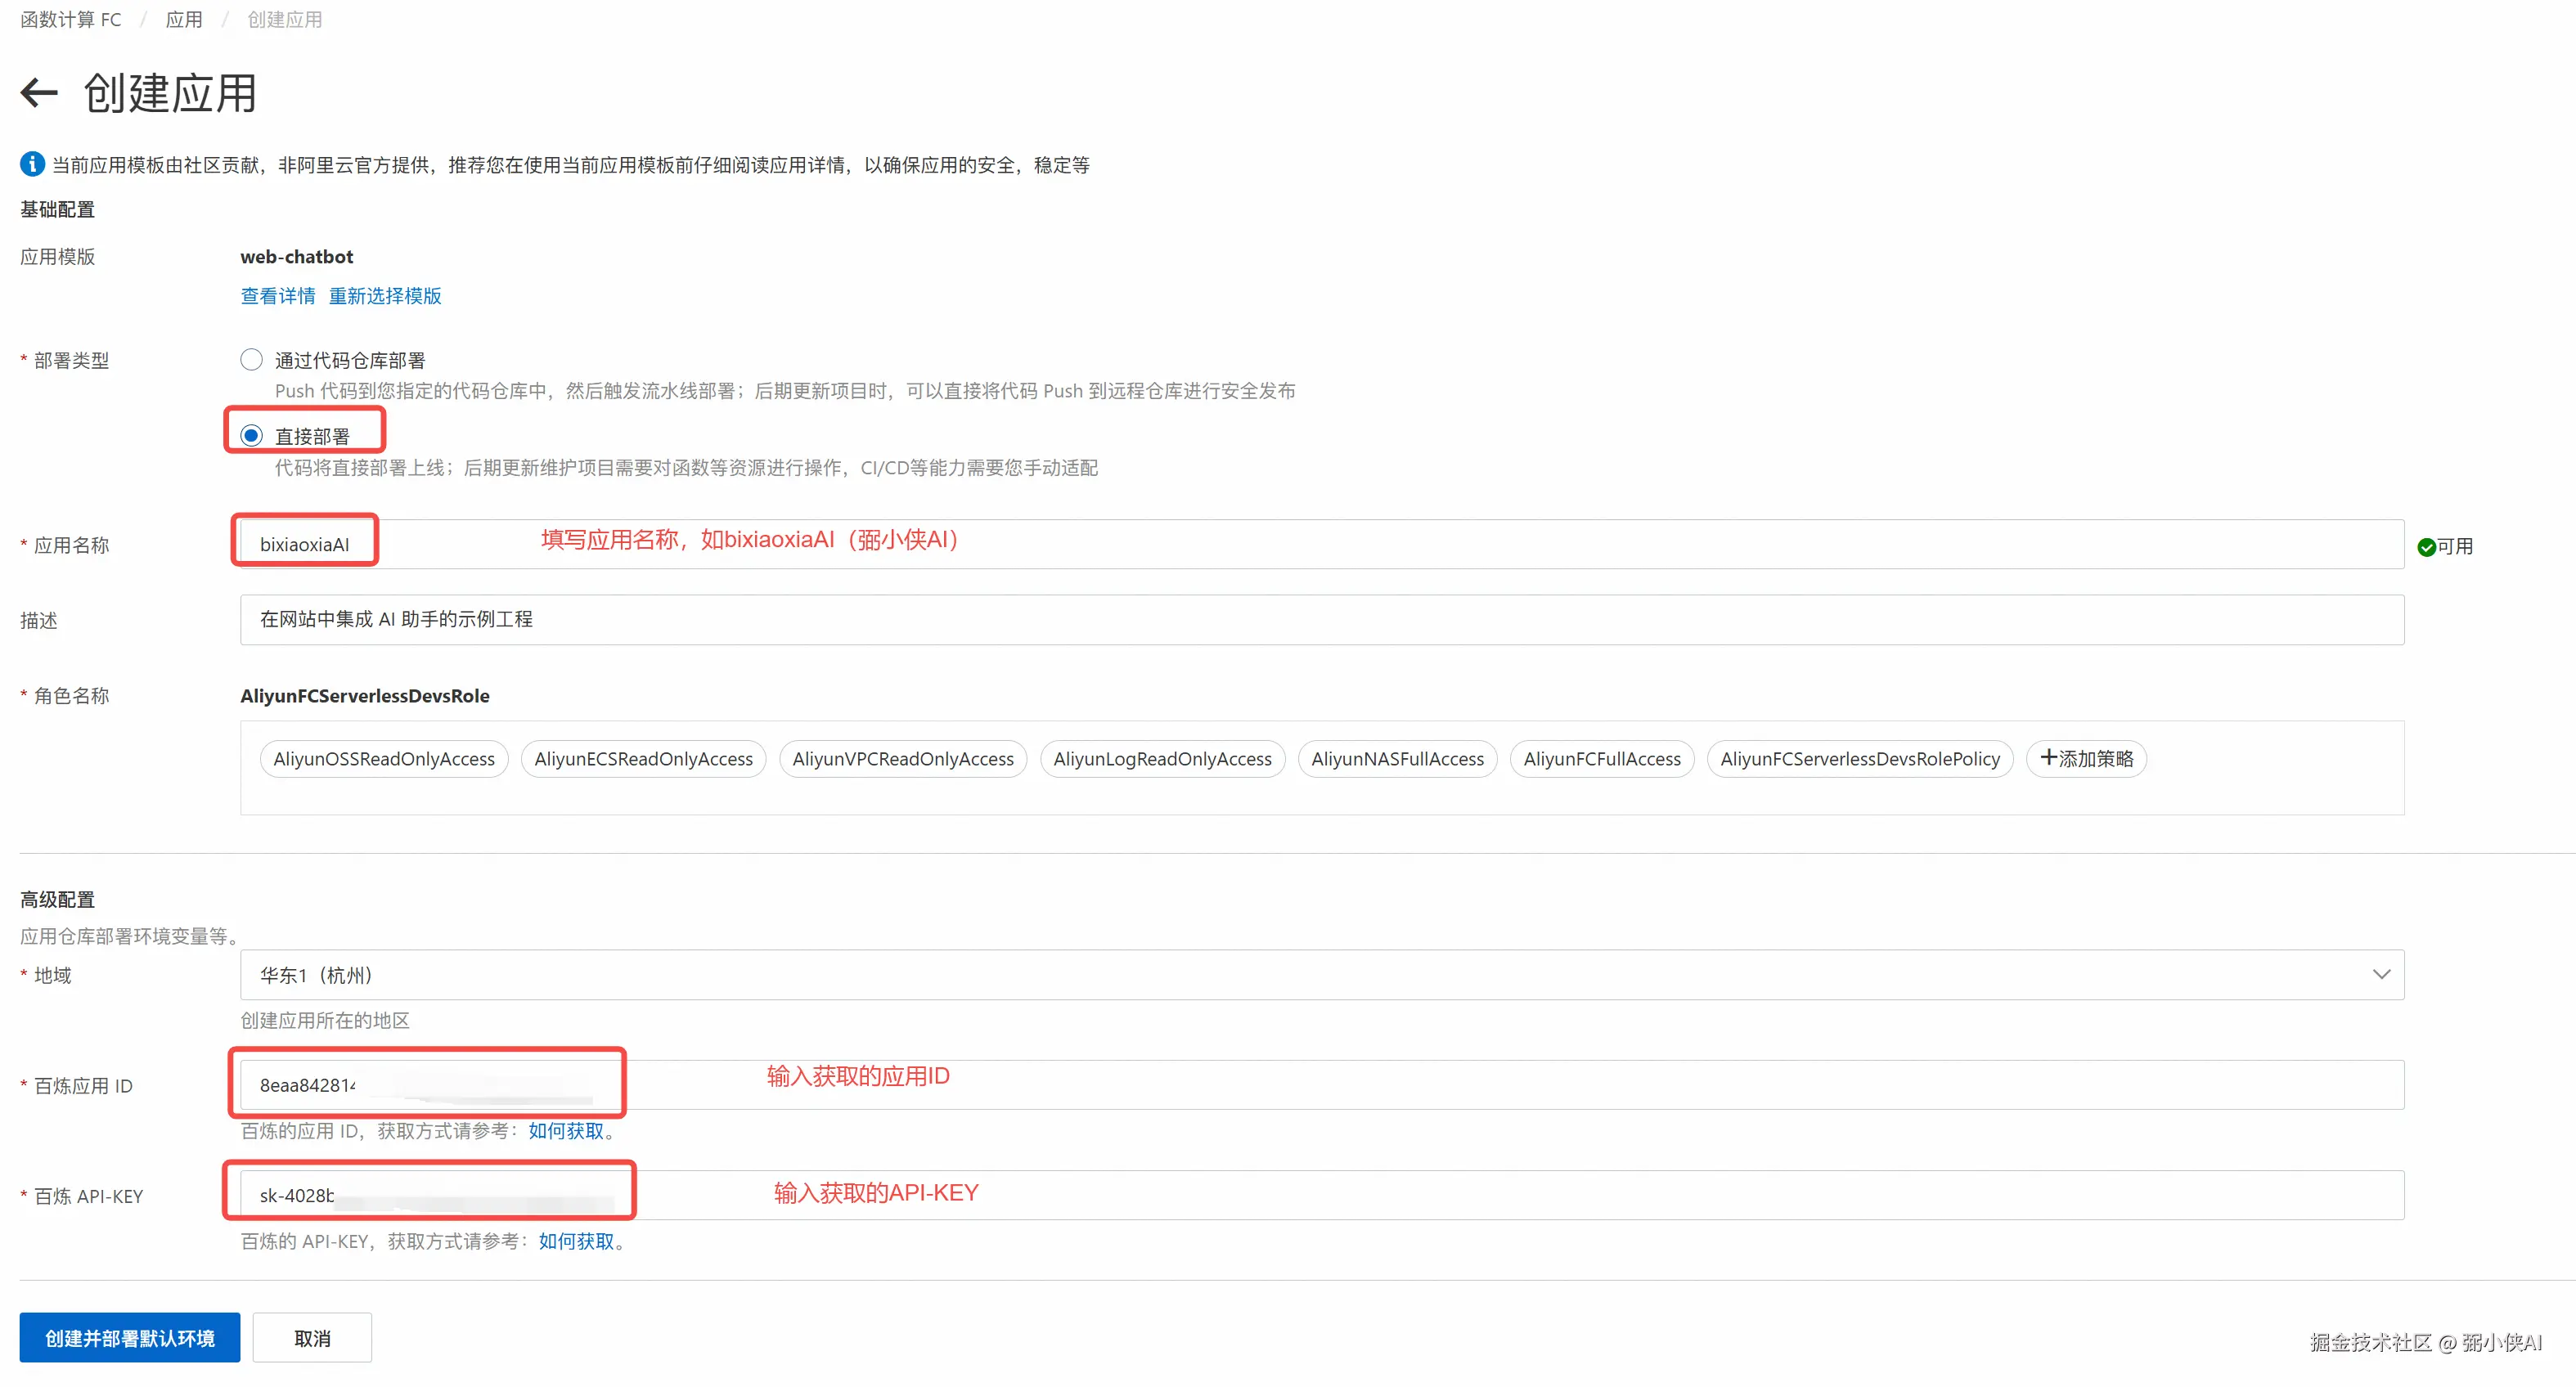Viewport: 2576px width, 1387px height.
Task: Click the blue info icon in the notice
Action: [32, 164]
